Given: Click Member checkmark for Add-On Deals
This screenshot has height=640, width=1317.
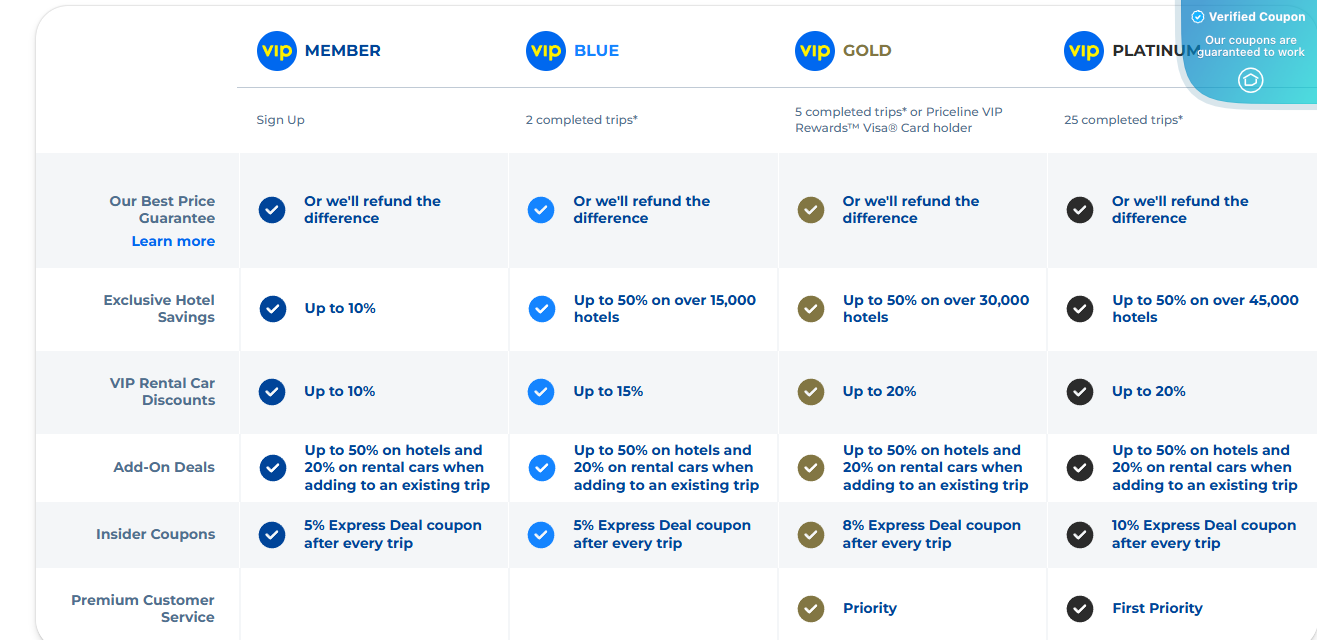Looking at the screenshot, I should [x=272, y=468].
